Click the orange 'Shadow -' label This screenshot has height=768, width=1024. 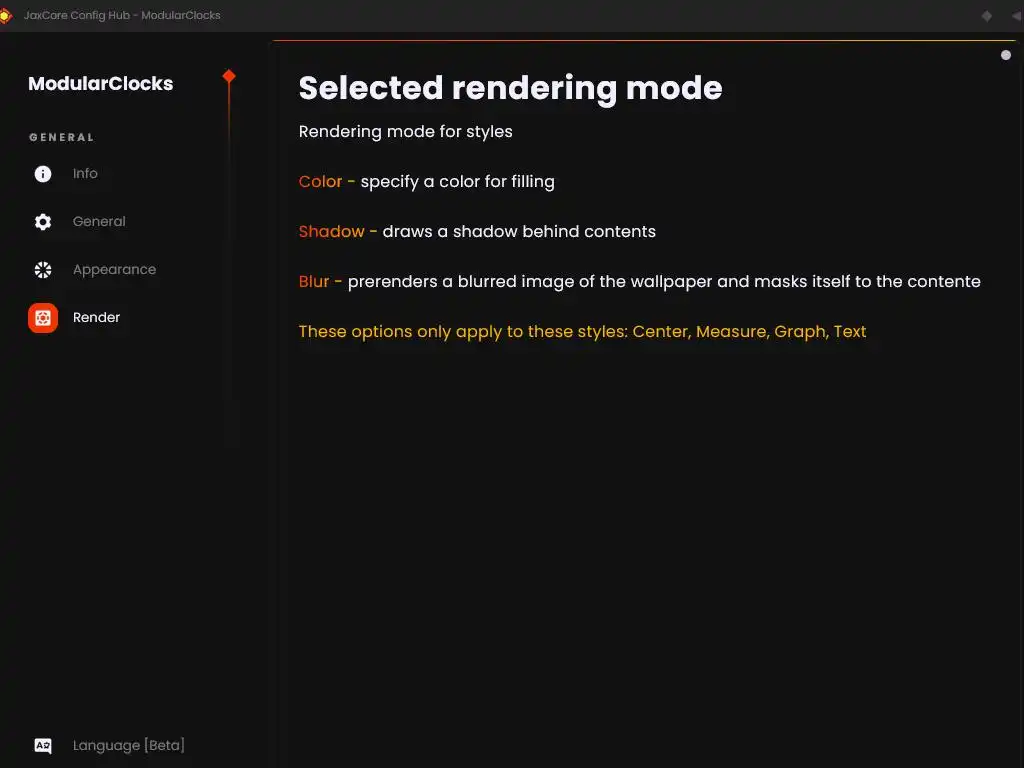338,231
